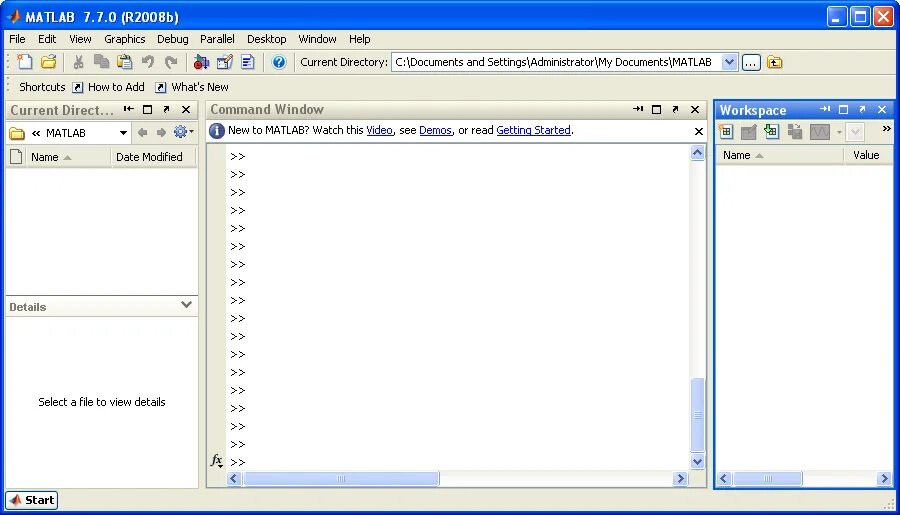Close the Command Window panel
Screen dimensions: 900x515
(695, 109)
